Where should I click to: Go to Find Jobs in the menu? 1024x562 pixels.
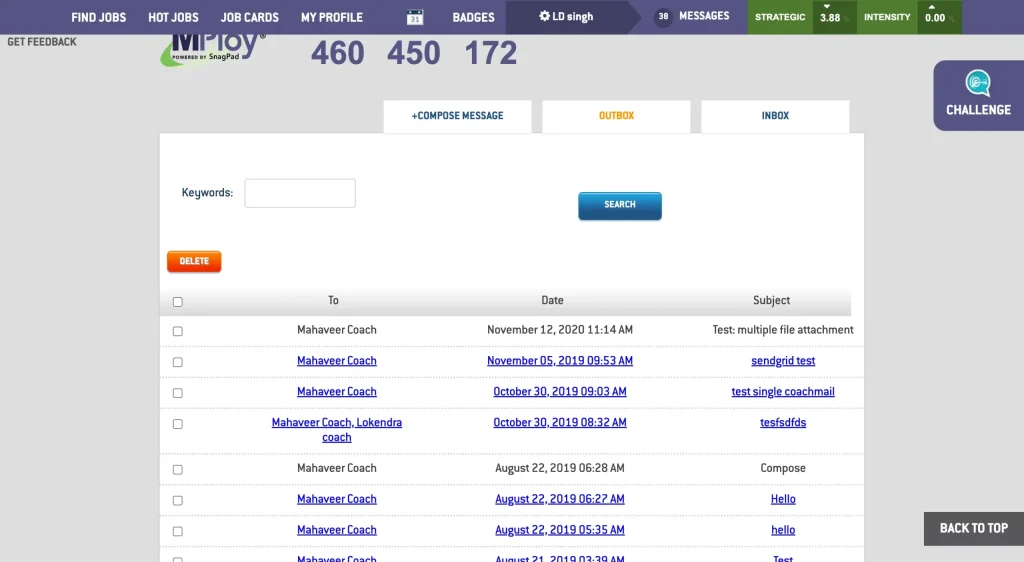pos(98,17)
